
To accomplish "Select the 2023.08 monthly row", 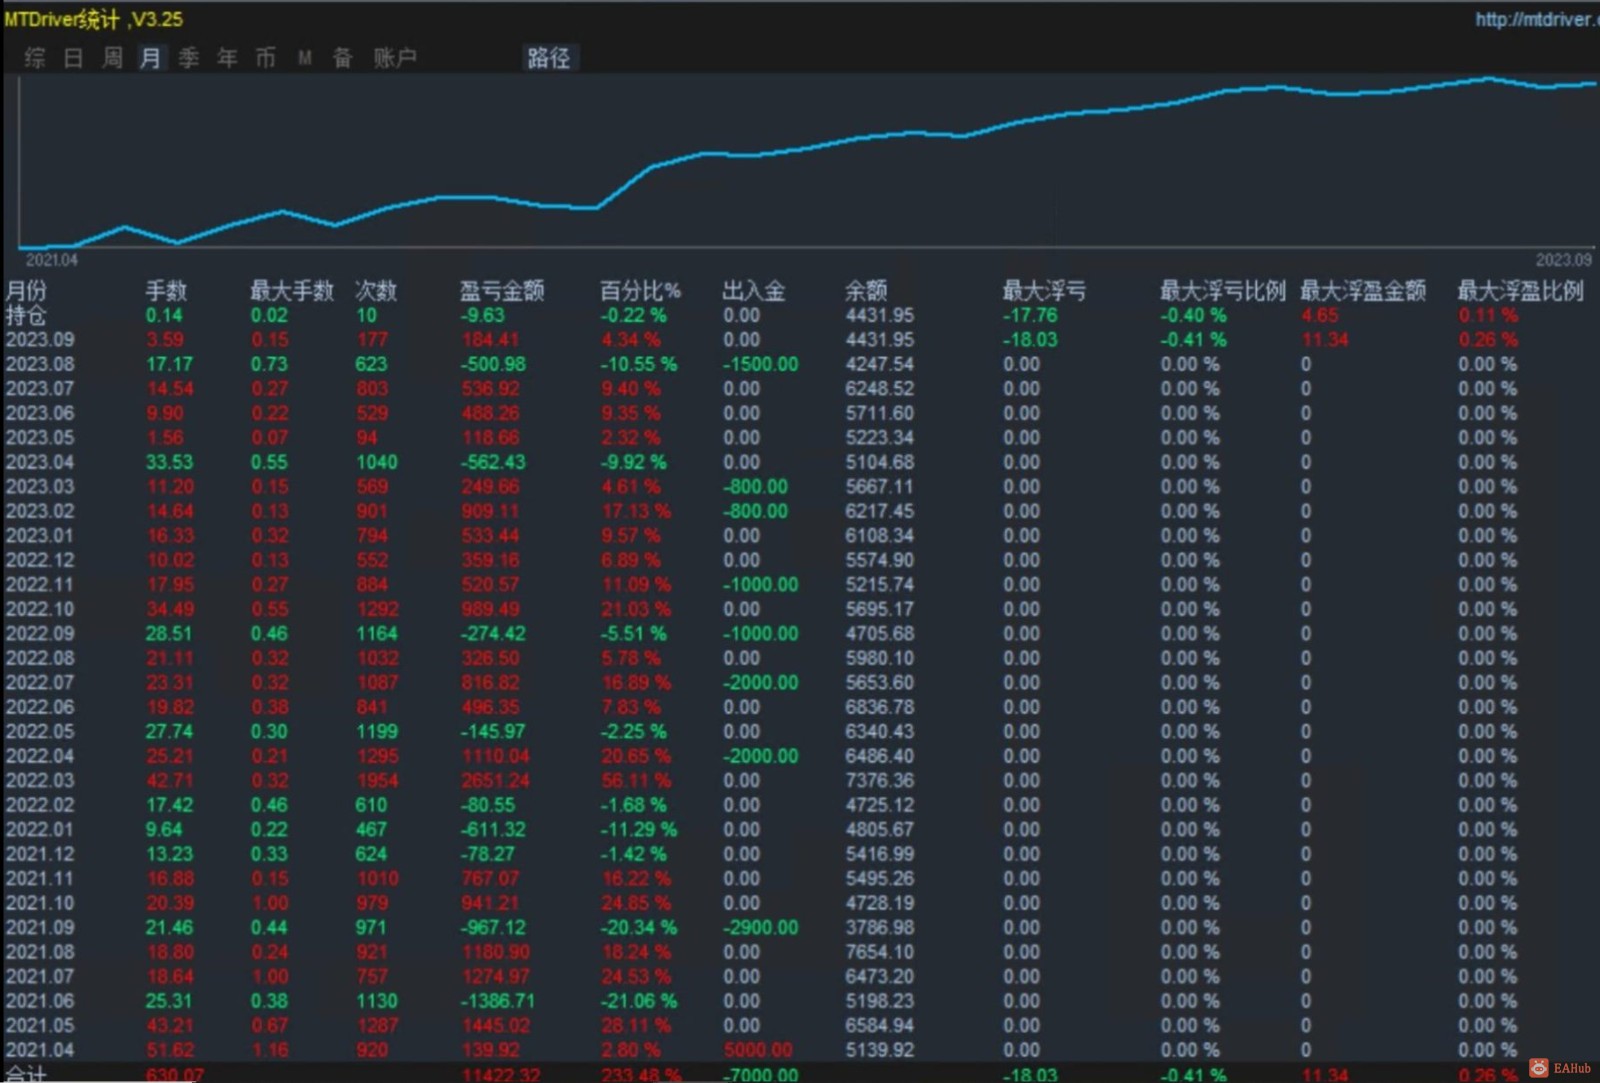I will [x=800, y=364].
